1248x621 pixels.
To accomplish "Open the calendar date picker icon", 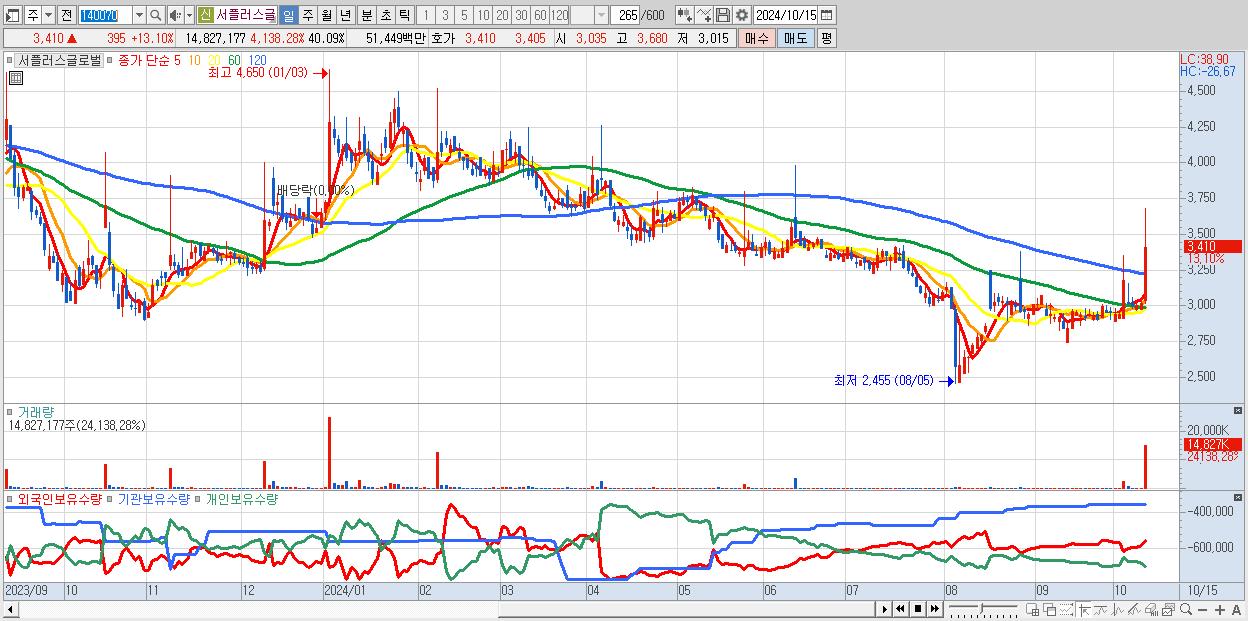I will [826, 15].
